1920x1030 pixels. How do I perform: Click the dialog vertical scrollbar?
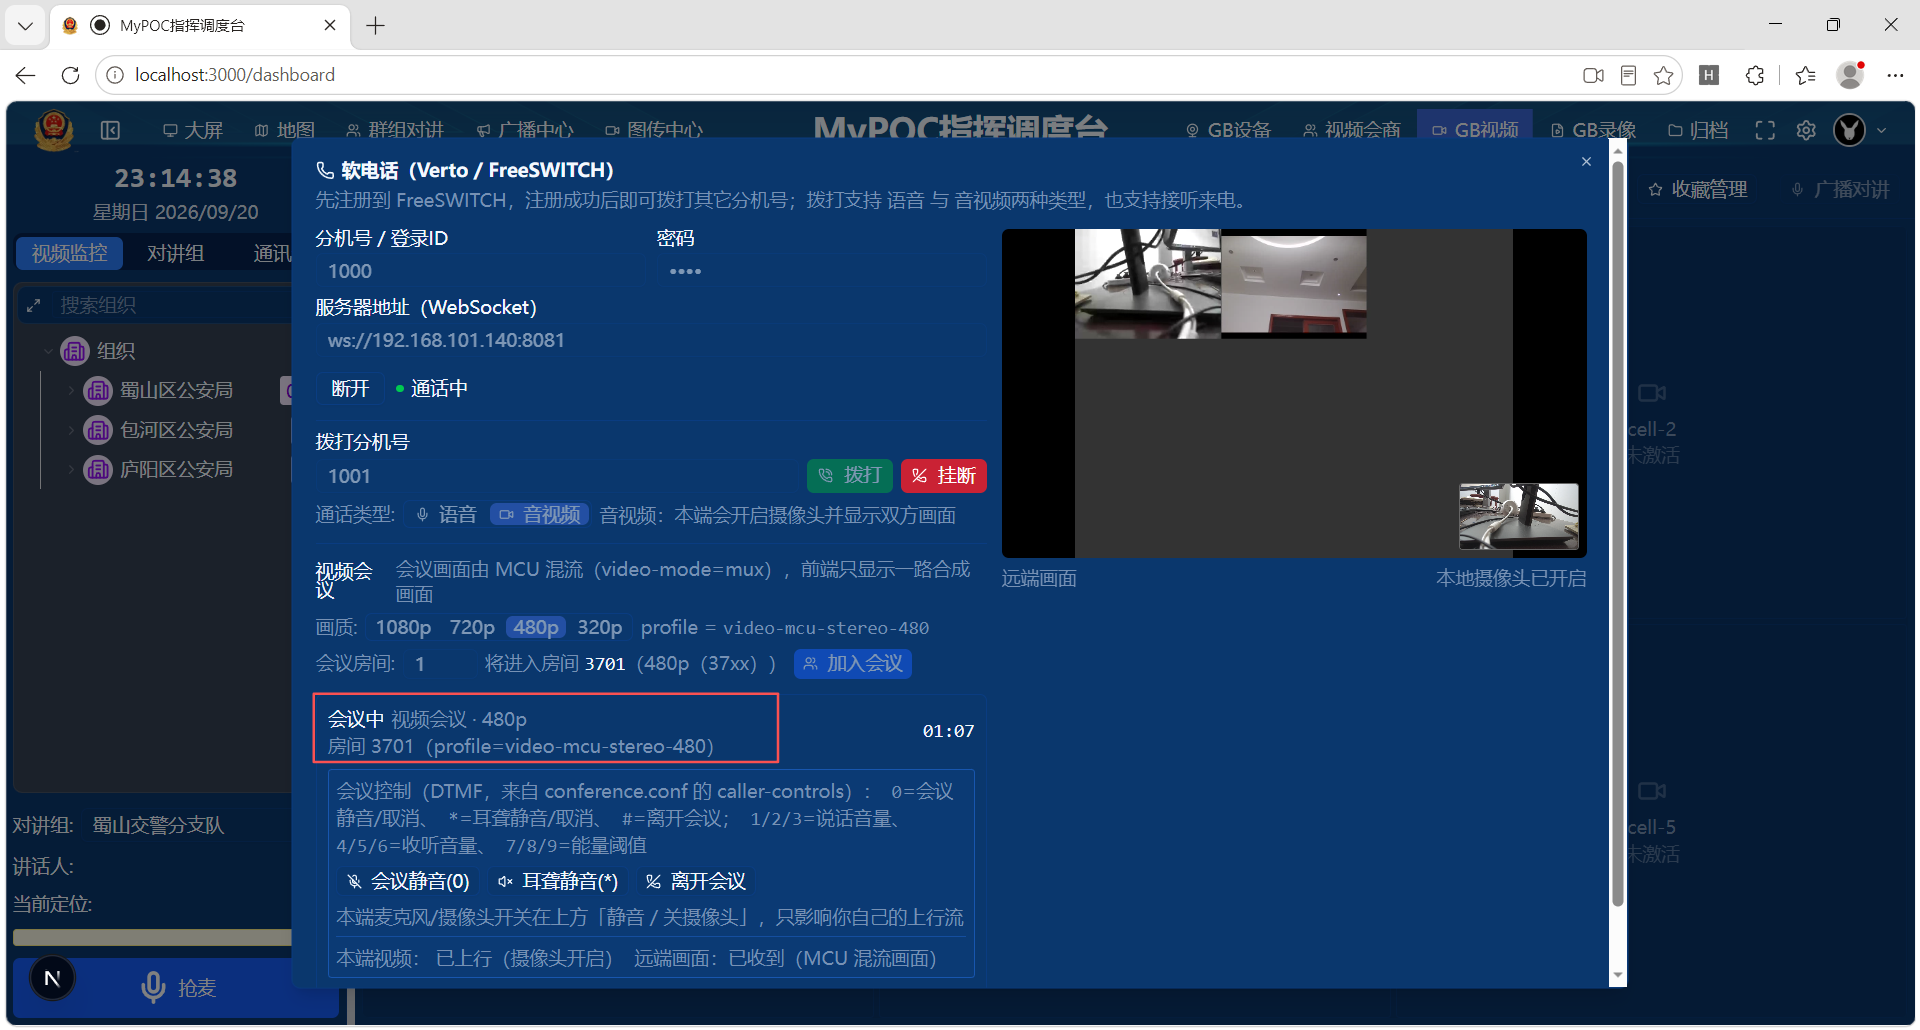(x=1618, y=535)
